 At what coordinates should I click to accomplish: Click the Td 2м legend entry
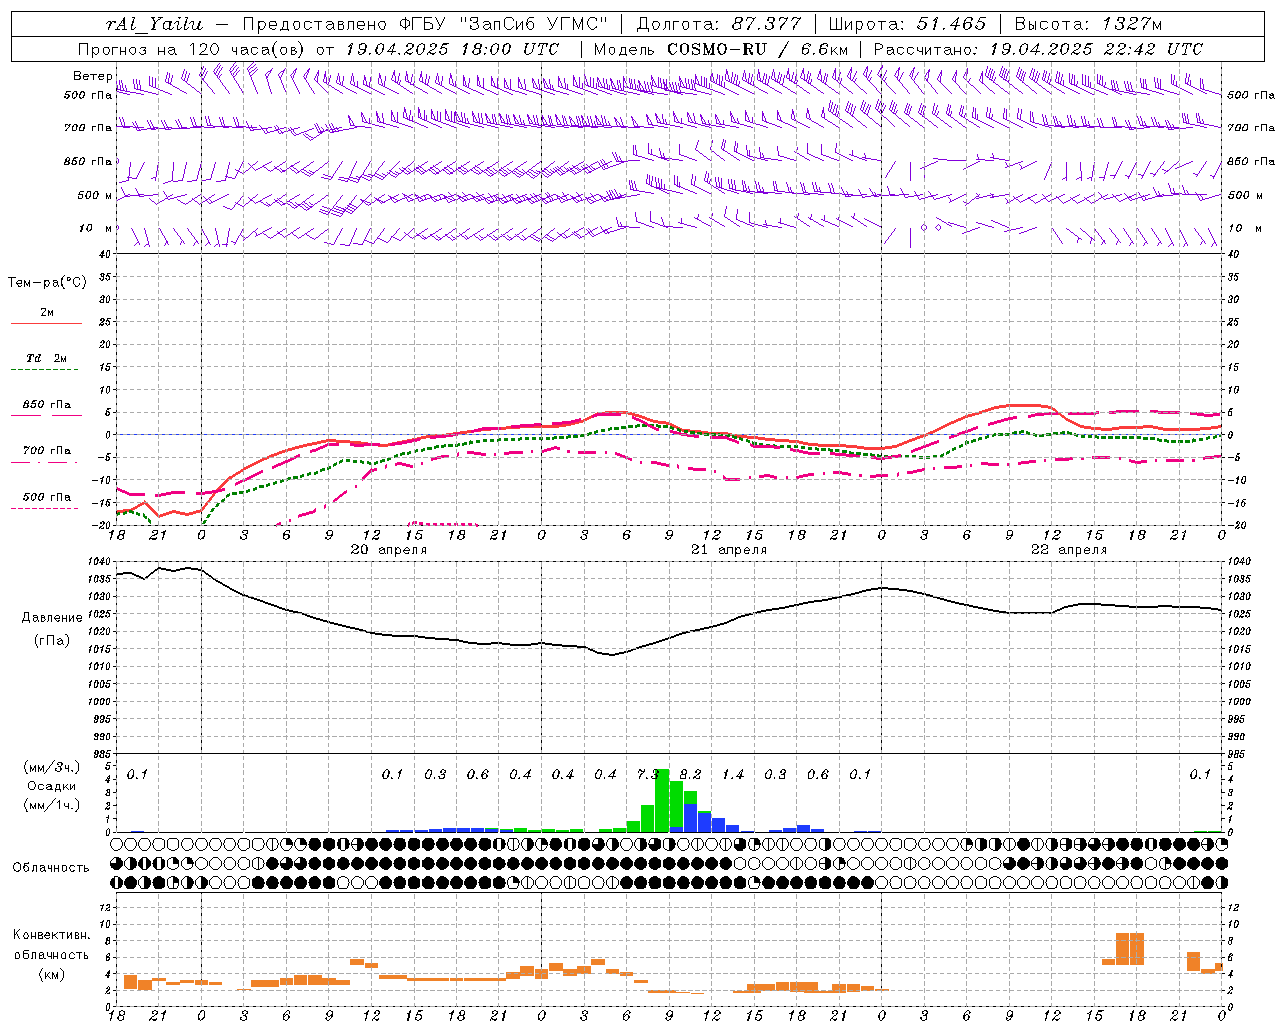click(46, 358)
